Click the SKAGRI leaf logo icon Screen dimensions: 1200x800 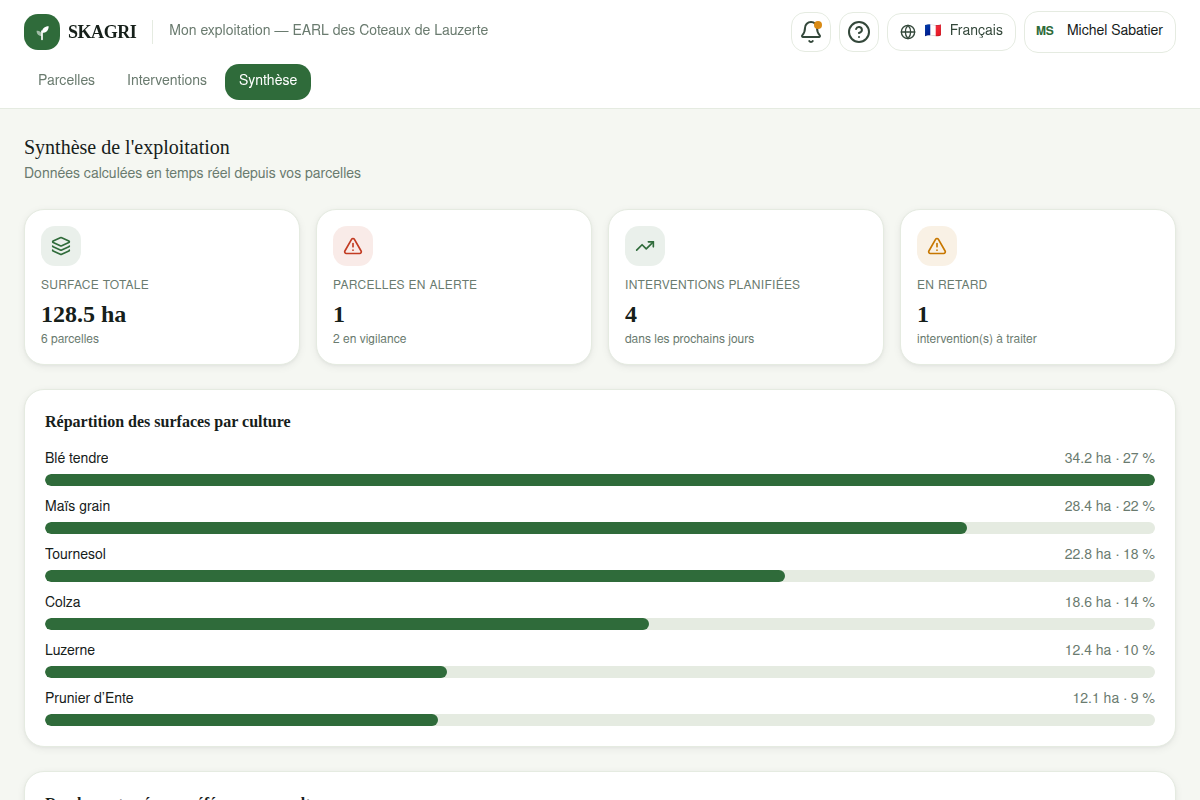pyautogui.click(x=42, y=32)
